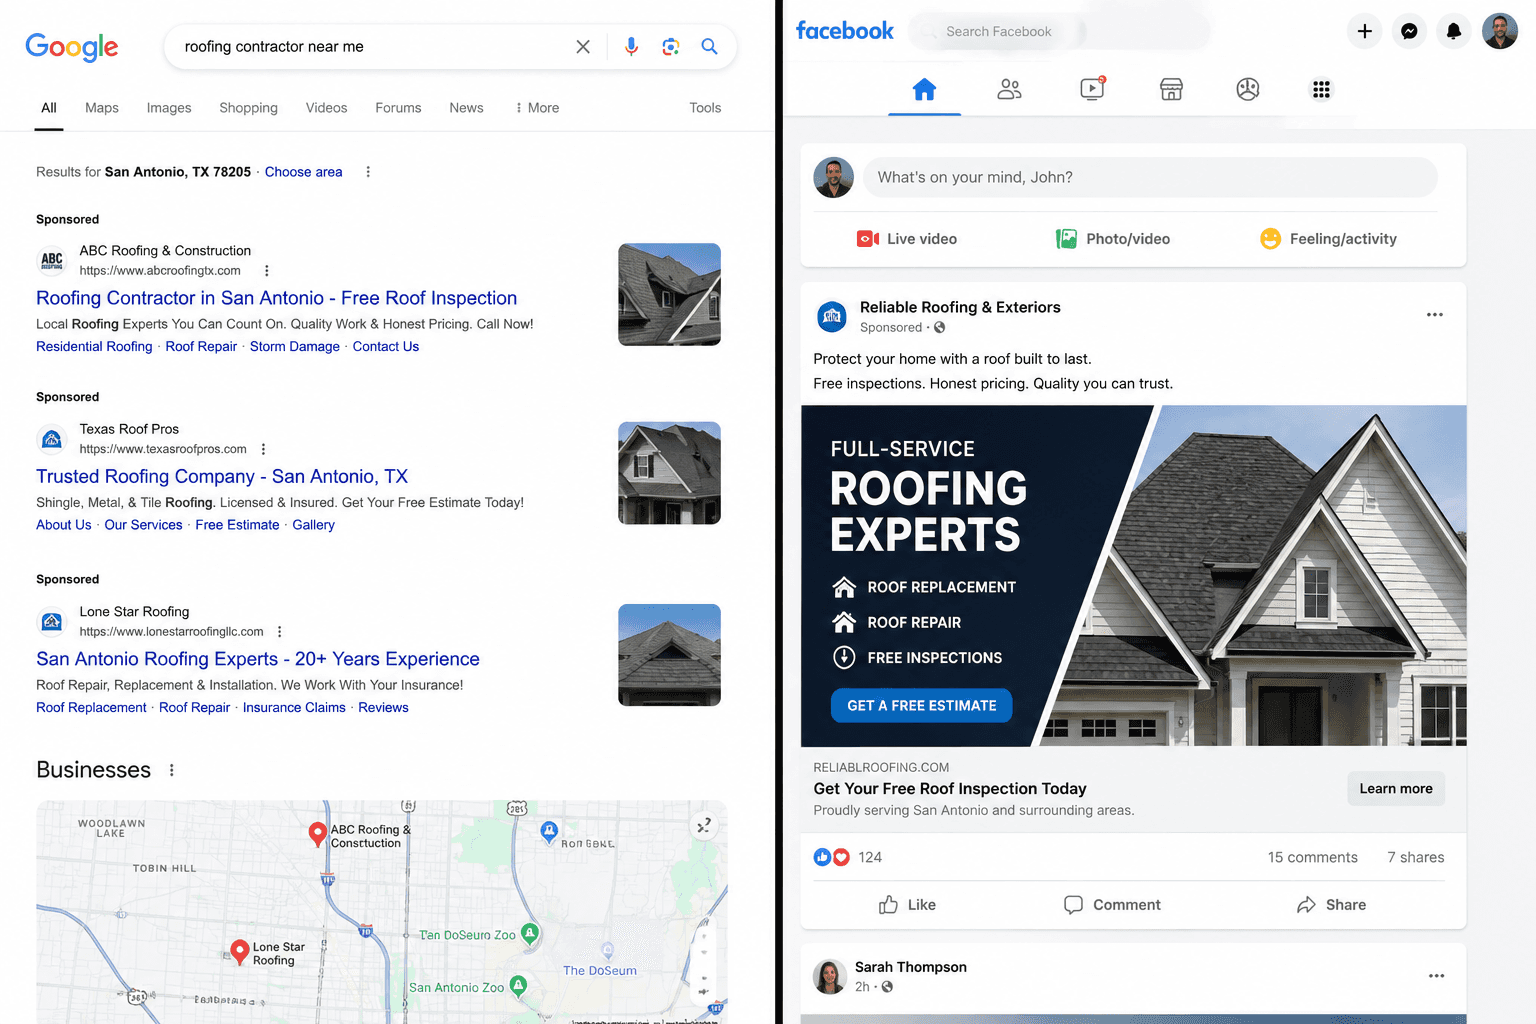Start a Live video post
Viewport: 1536px width, 1024px height.
point(907,239)
